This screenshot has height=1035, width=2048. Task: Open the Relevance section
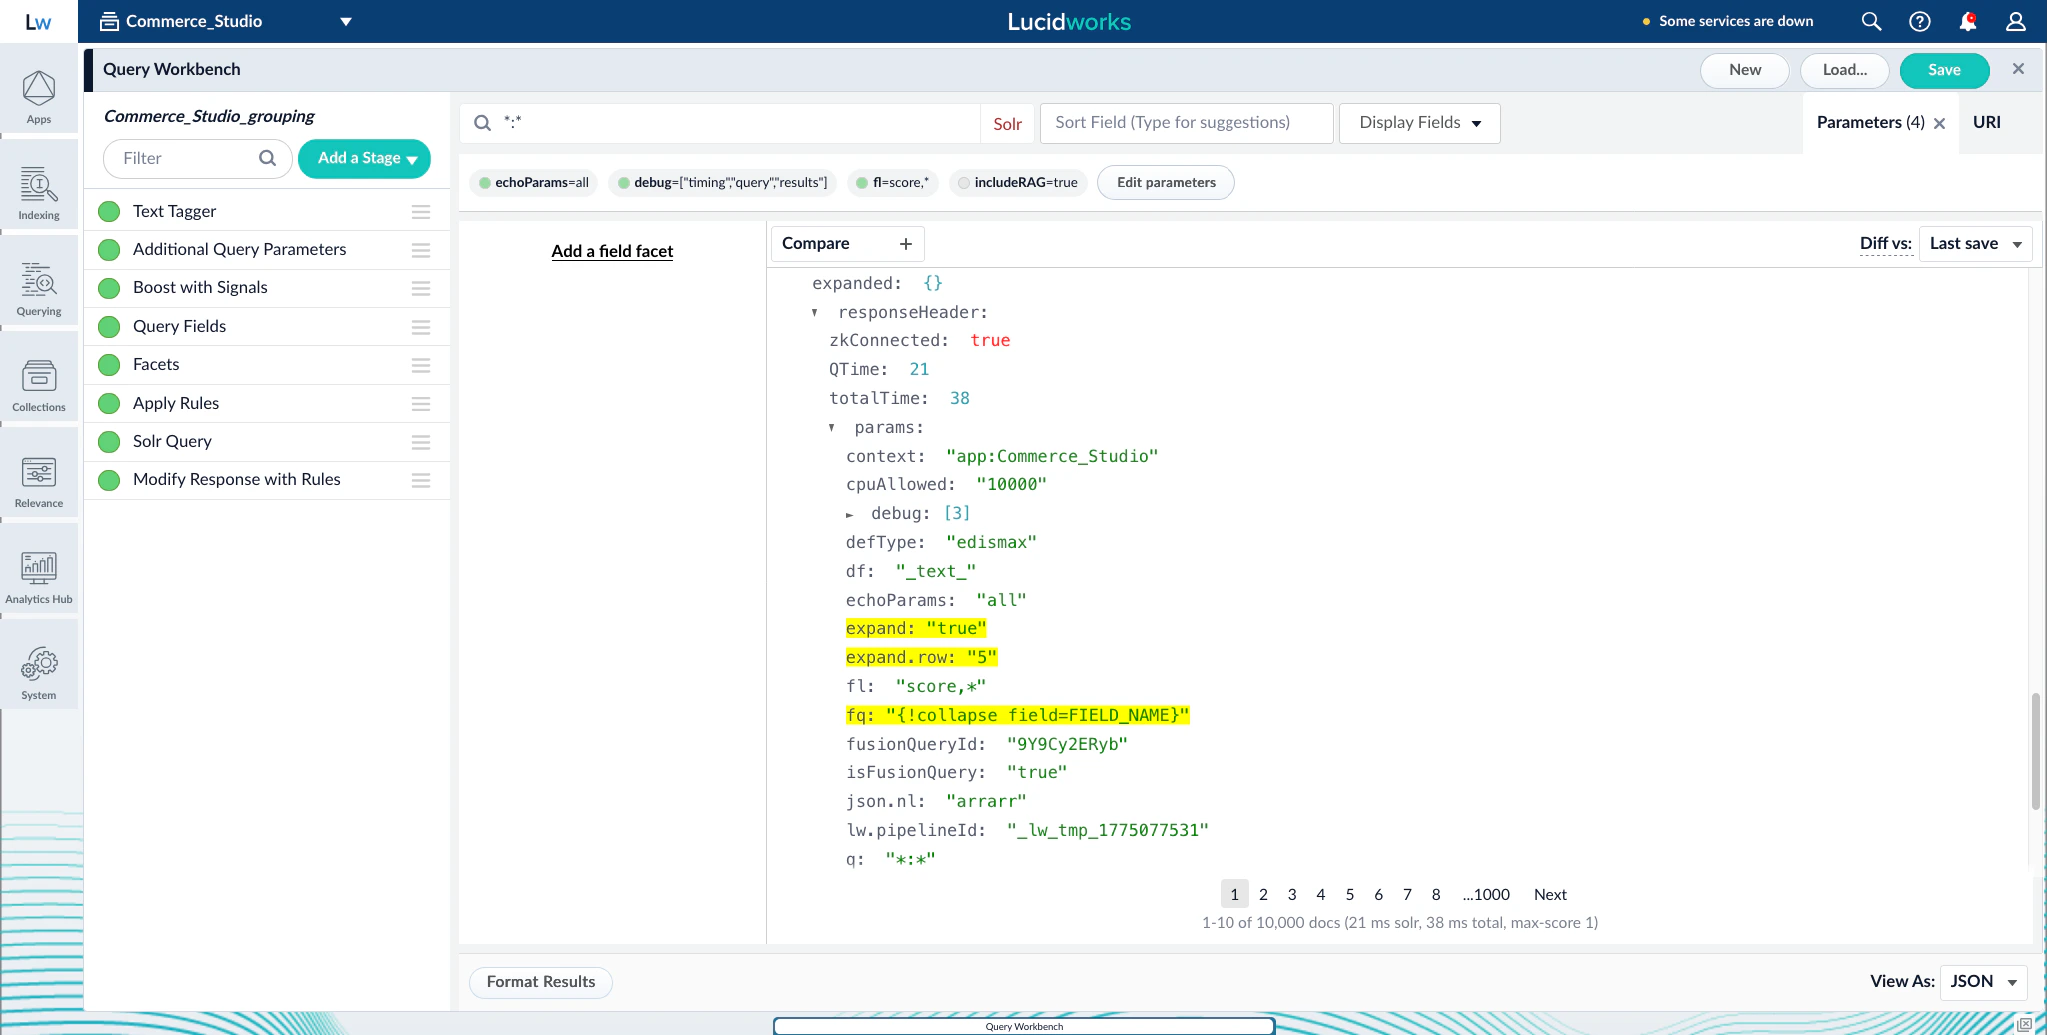pos(39,480)
